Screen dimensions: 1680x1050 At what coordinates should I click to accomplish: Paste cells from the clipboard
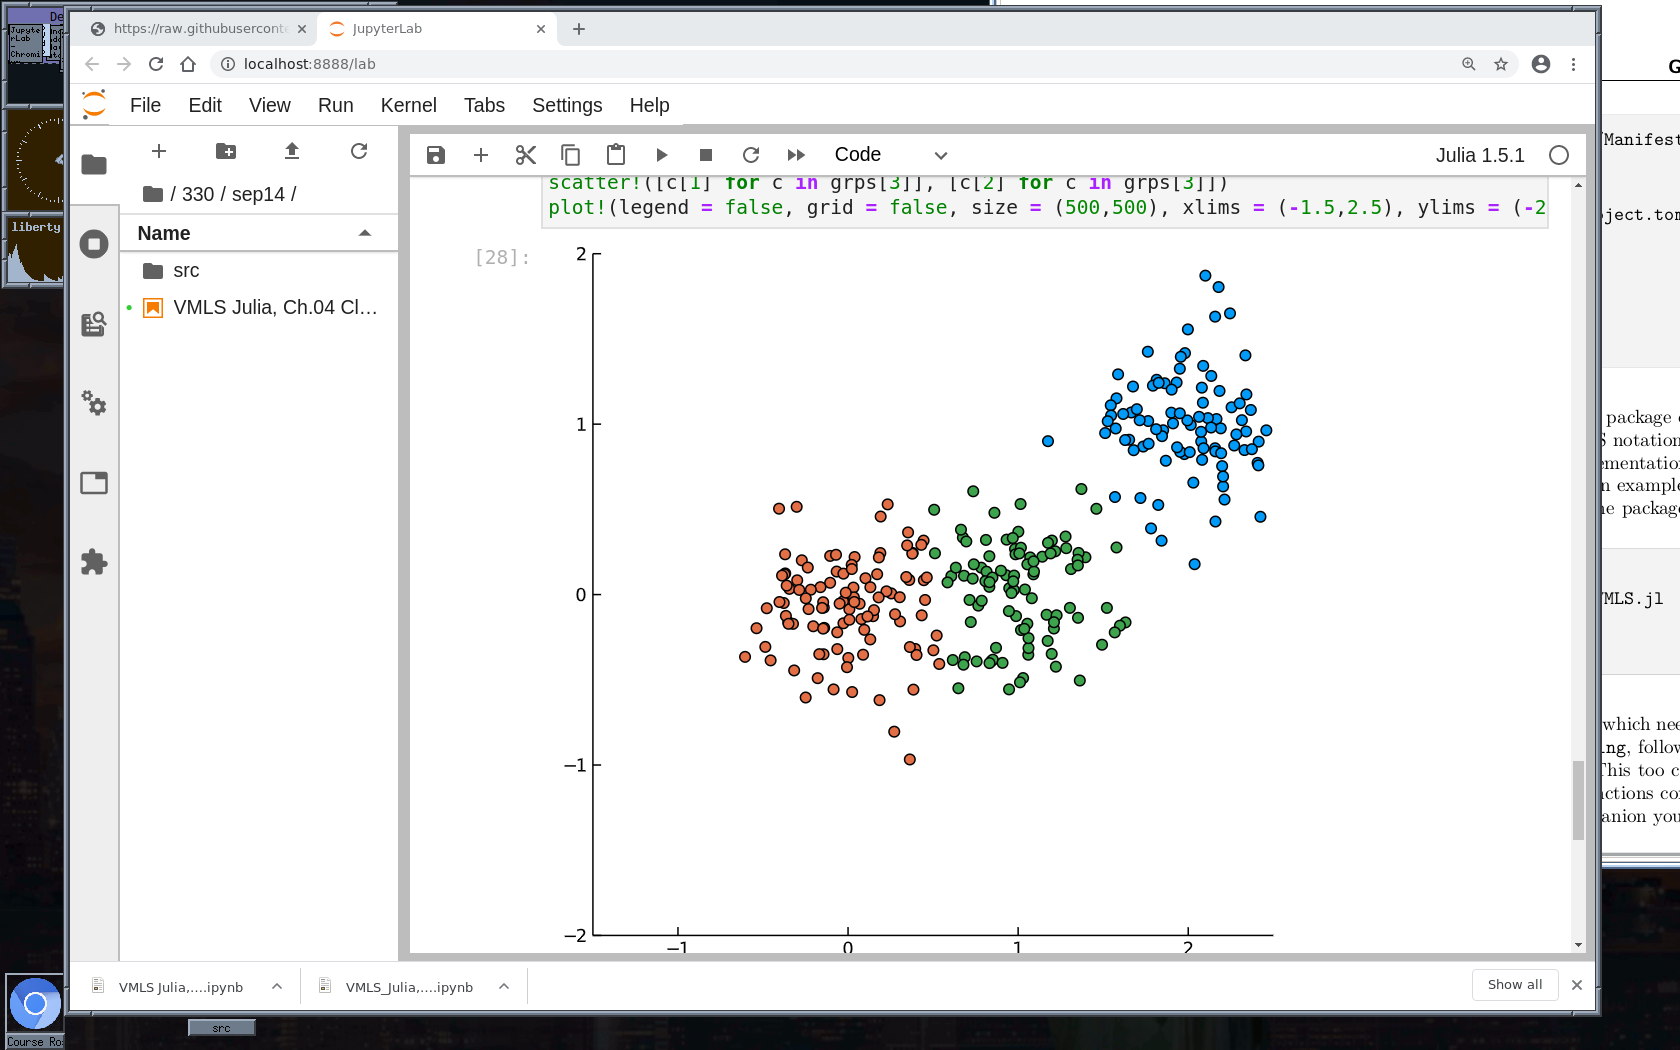[616, 155]
